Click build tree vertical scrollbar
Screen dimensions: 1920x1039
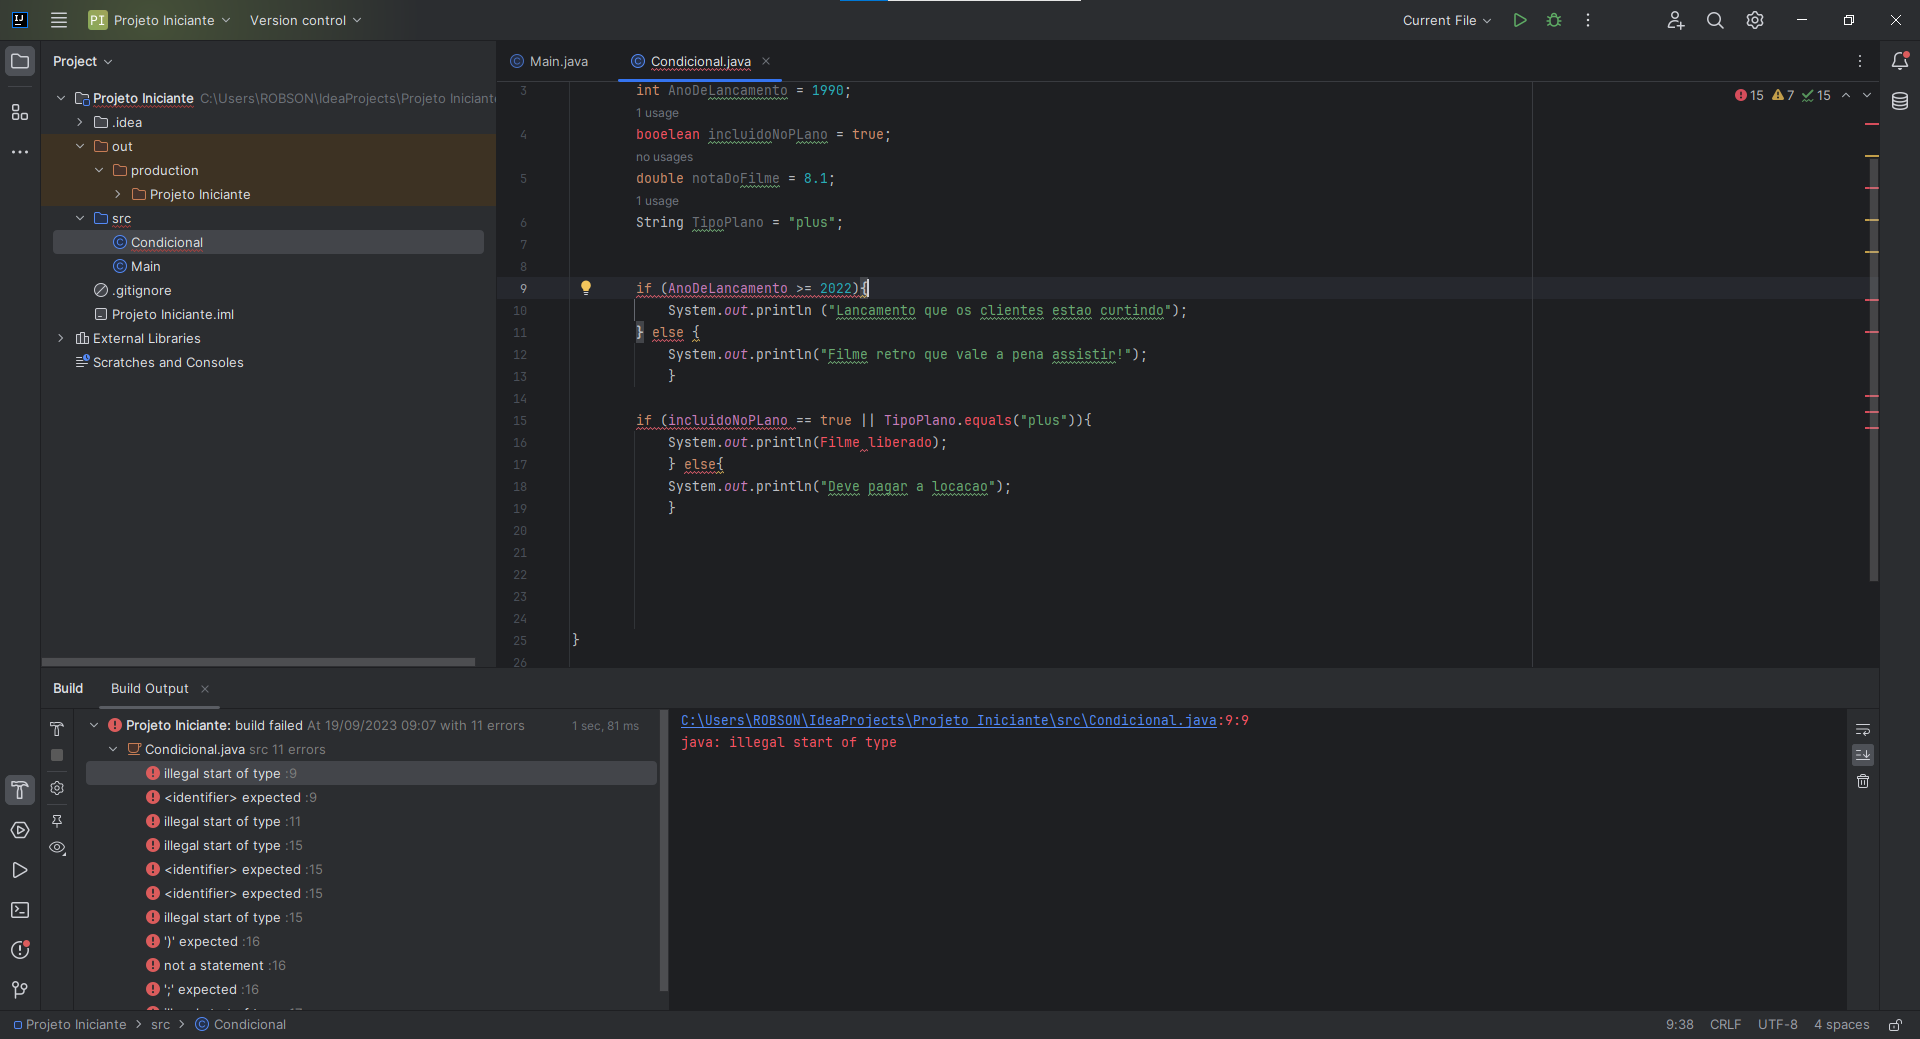(x=664, y=850)
